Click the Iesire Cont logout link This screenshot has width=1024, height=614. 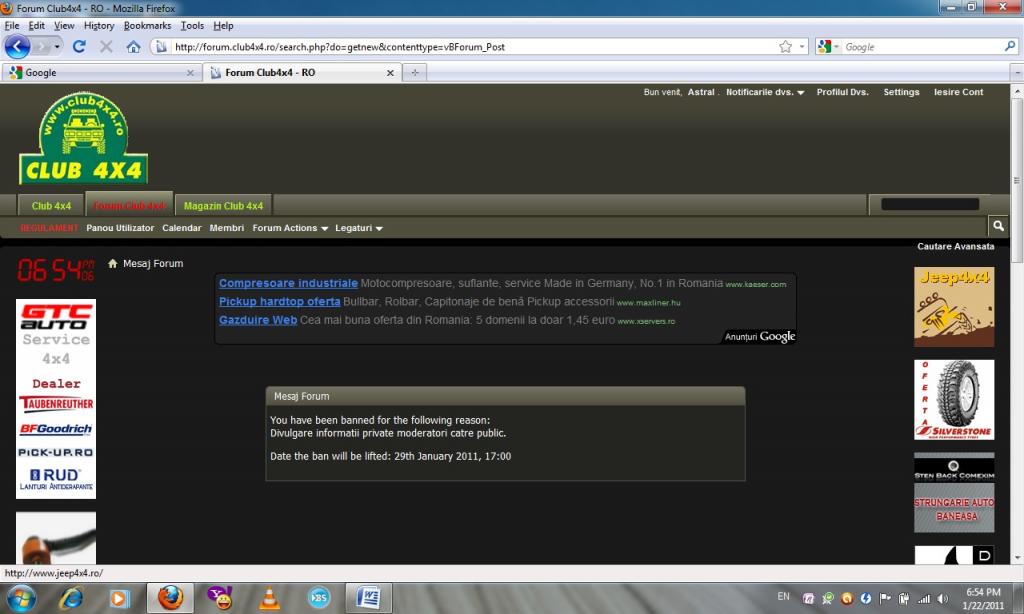[958, 92]
